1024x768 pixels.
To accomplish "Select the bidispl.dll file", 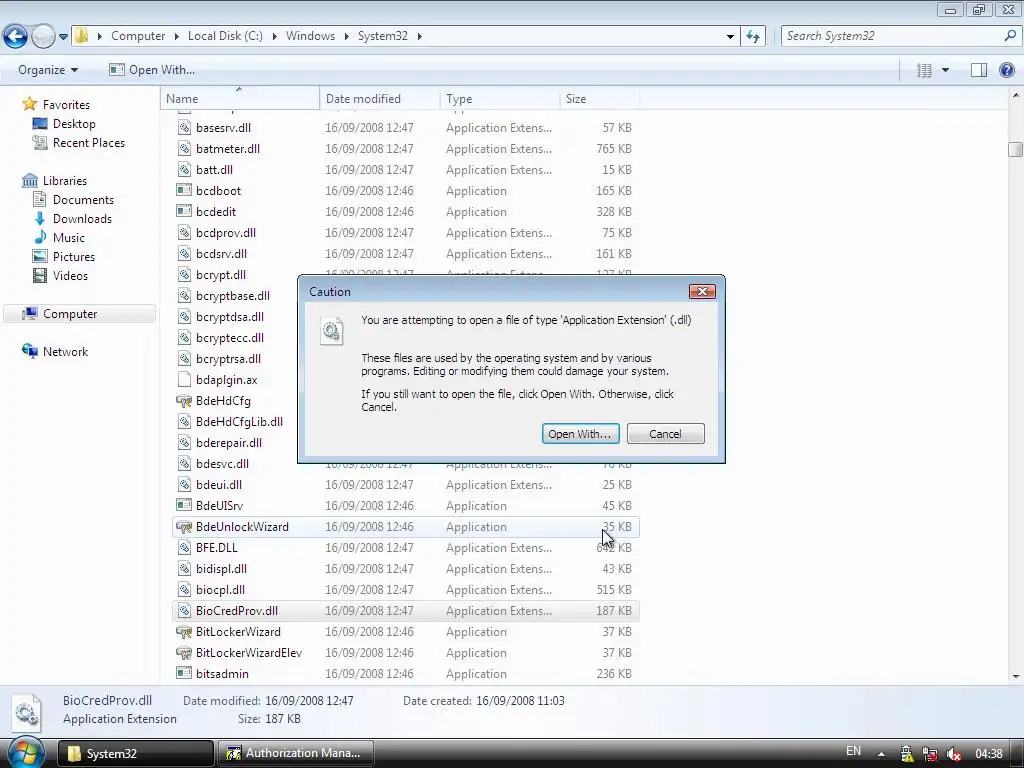I will click(221, 568).
